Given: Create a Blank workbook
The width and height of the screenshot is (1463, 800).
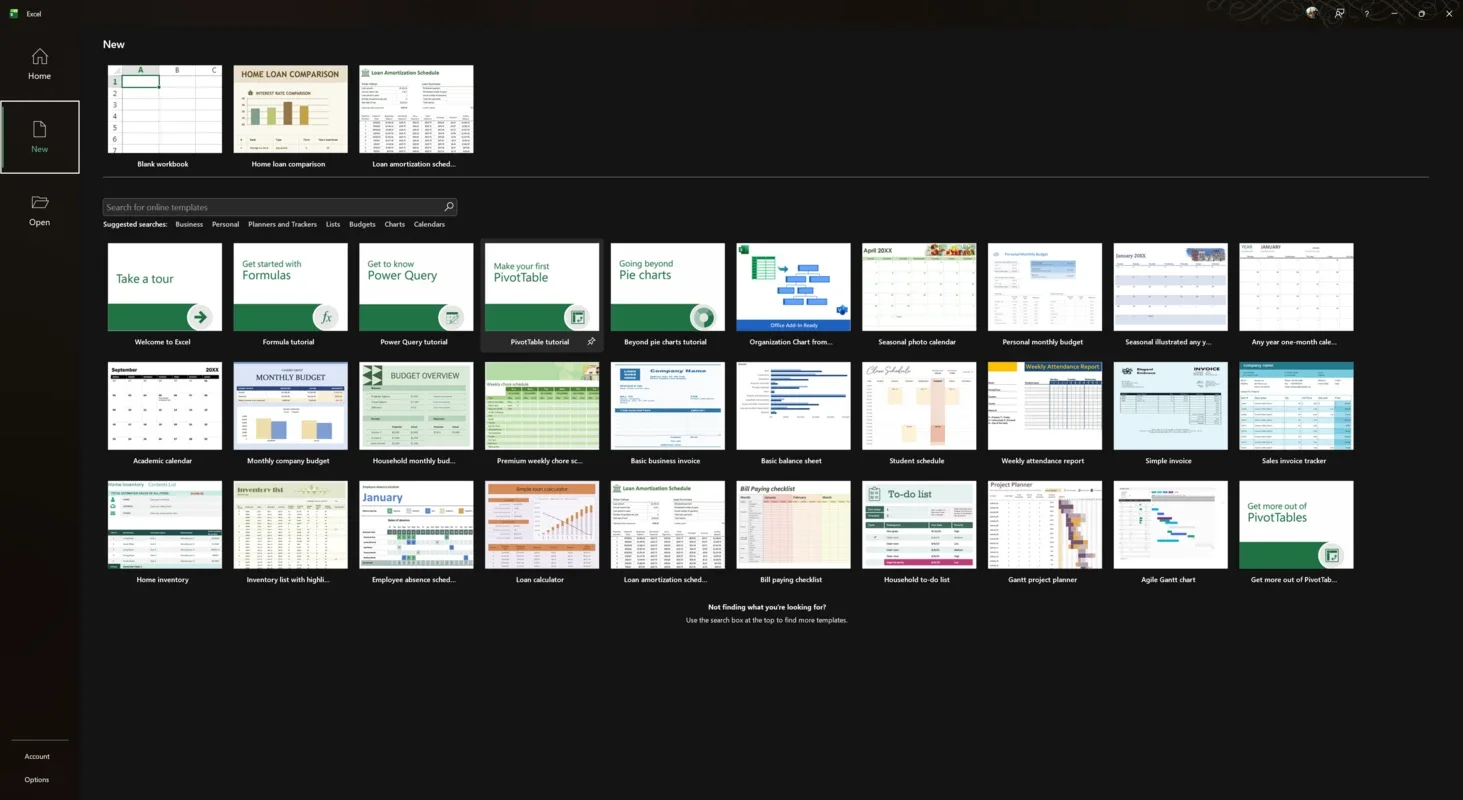Looking at the screenshot, I should [x=164, y=118].
